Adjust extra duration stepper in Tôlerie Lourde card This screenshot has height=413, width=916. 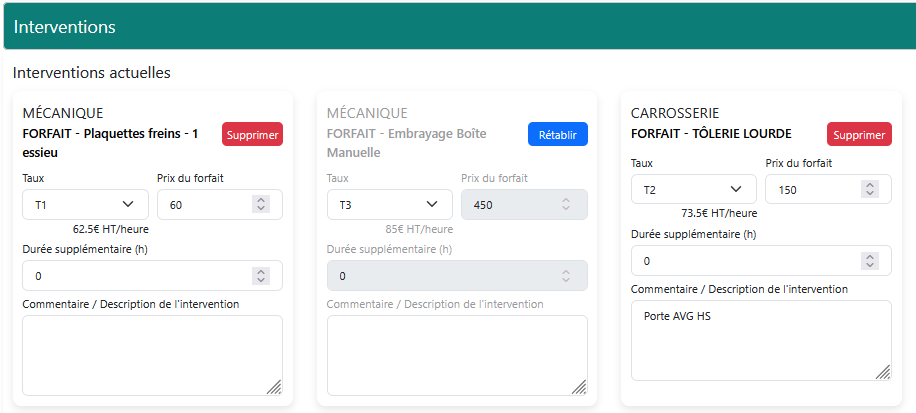coord(871,261)
